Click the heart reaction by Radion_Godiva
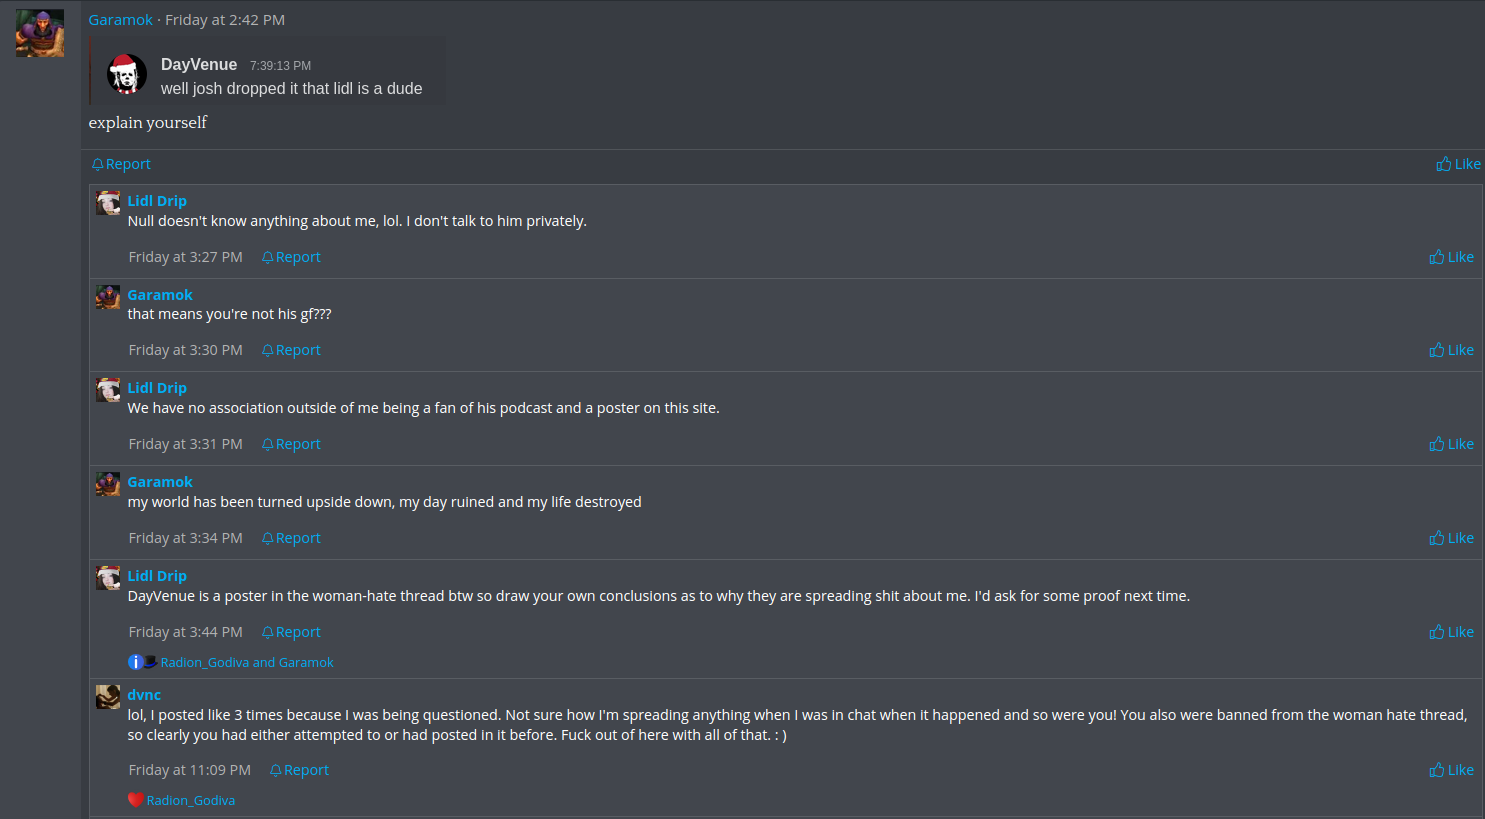The height and width of the screenshot is (819, 1485). pos(136,800)
